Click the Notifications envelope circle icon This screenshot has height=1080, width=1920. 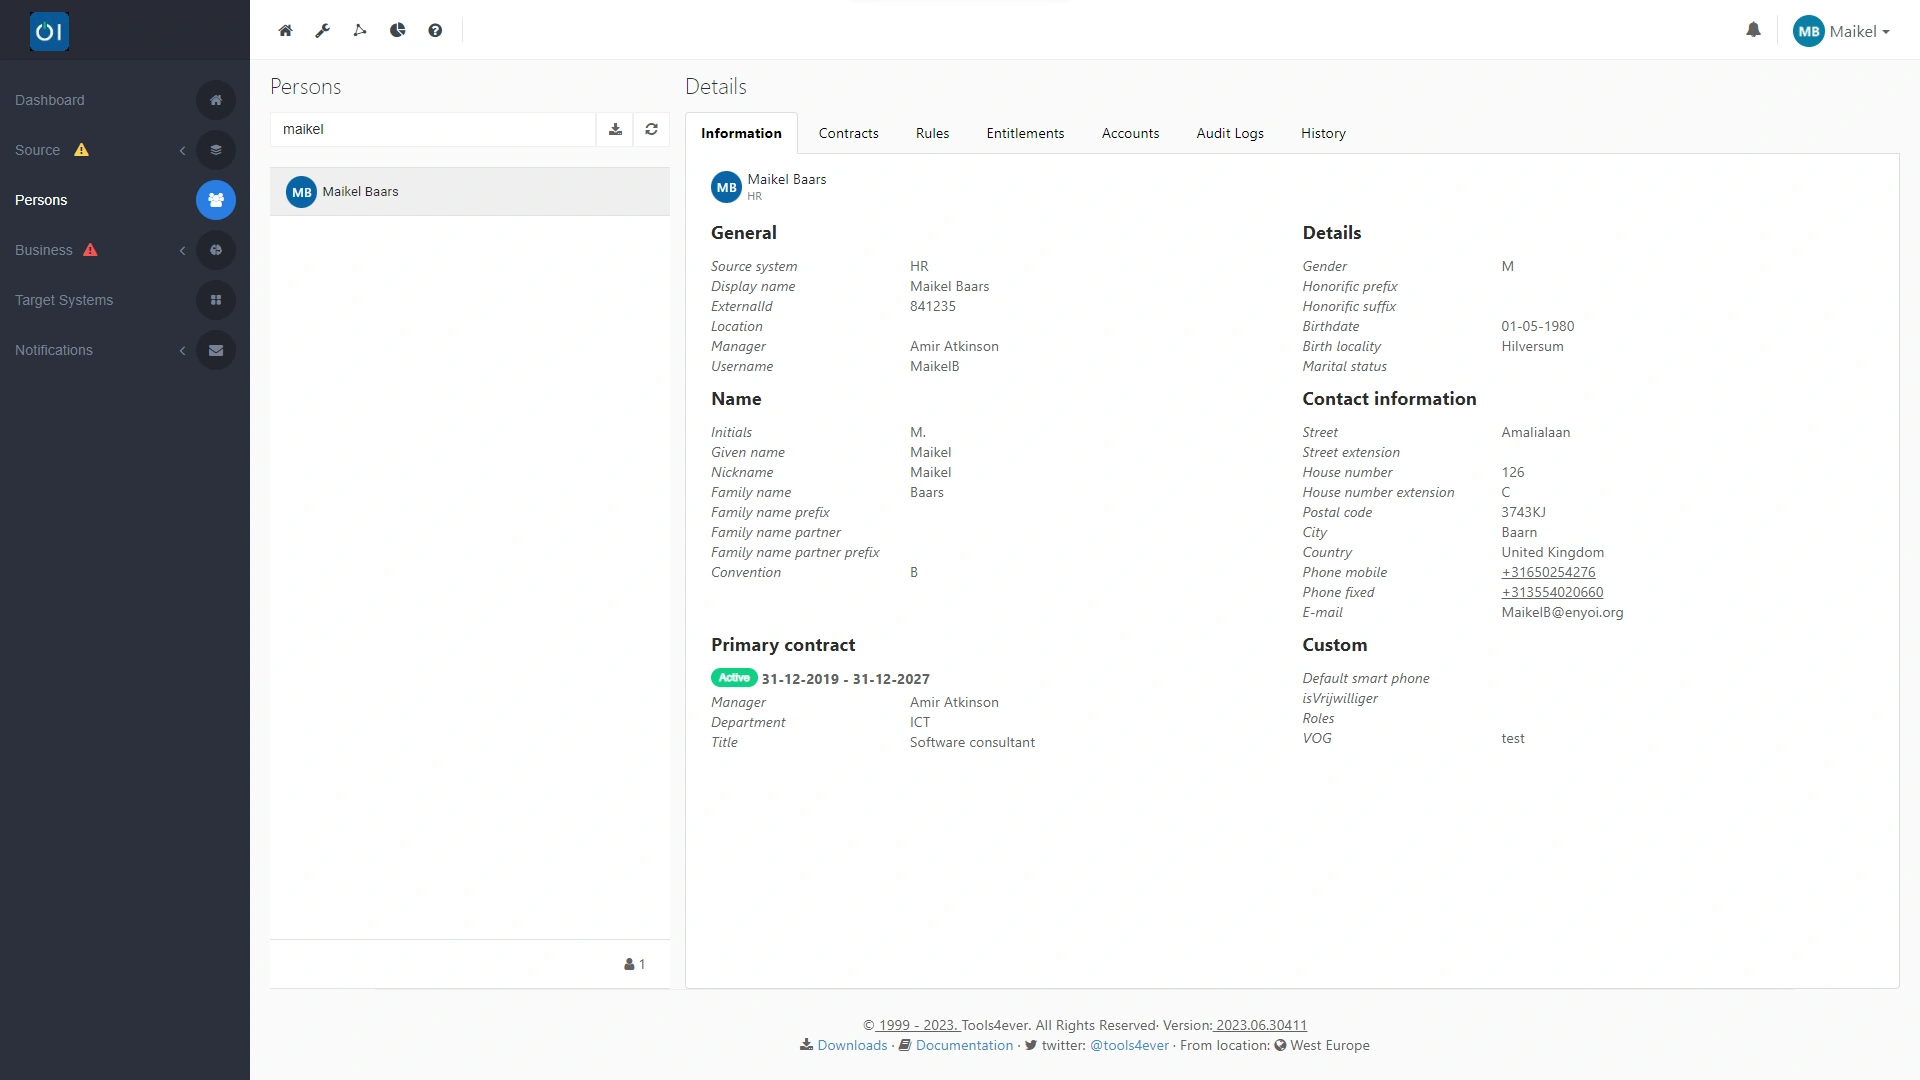pyautogui.click(x=216, y=350)
